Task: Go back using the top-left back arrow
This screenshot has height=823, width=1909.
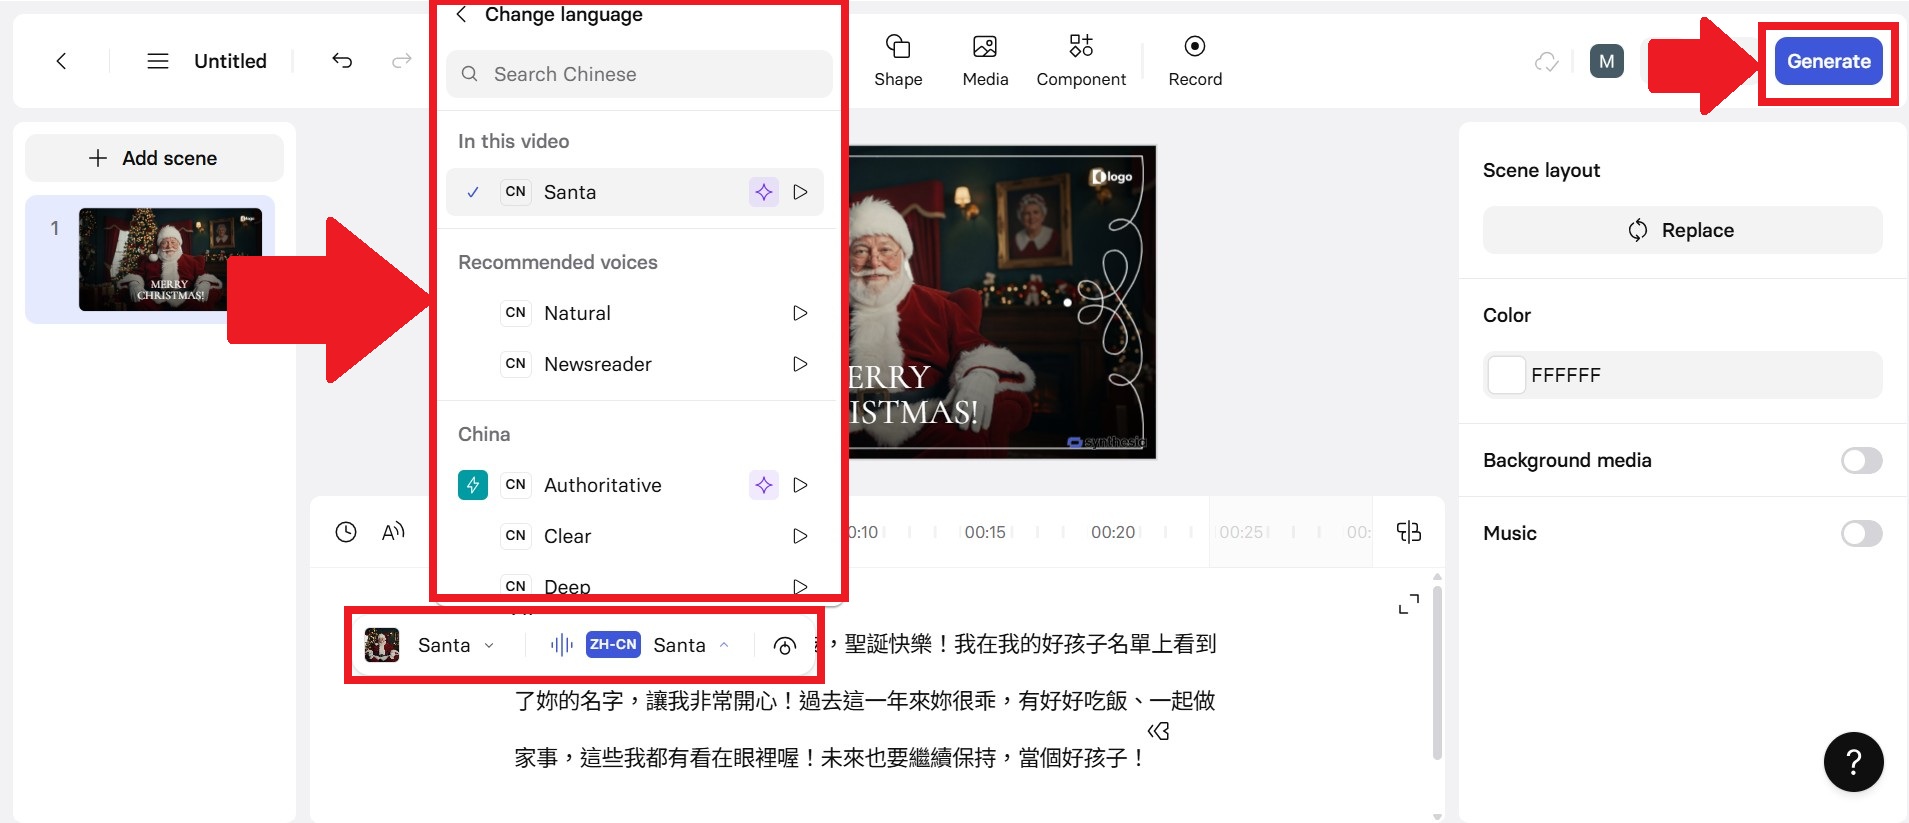Action: click(x=61, y=61)
